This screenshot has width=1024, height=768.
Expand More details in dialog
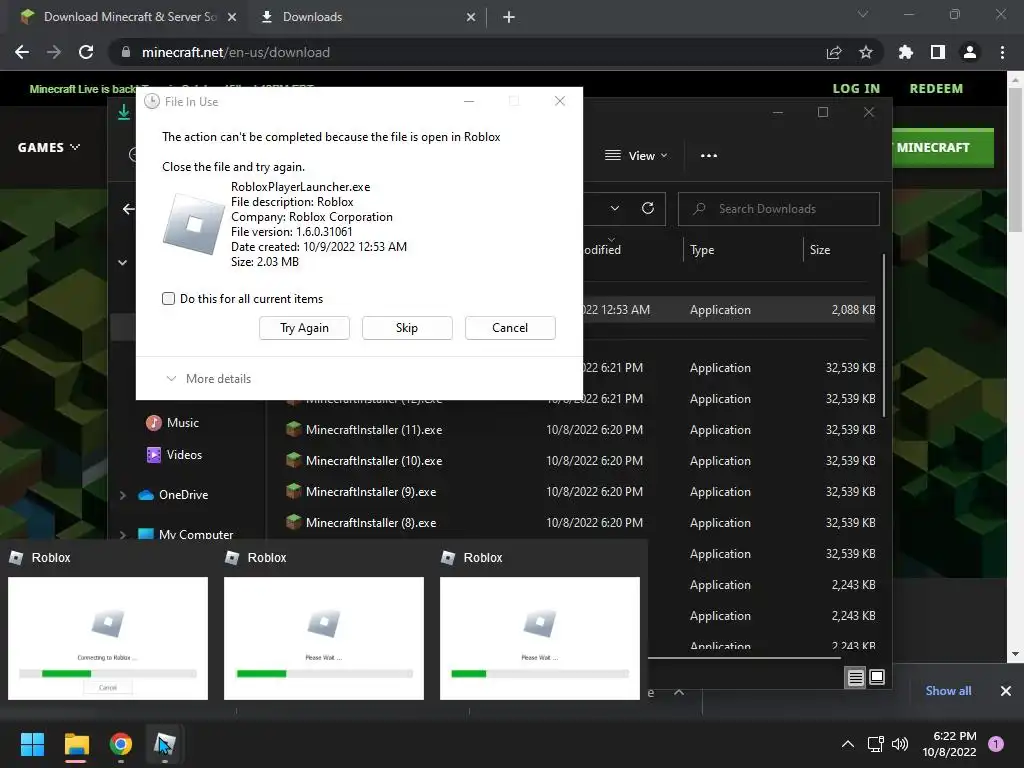coord(209,379)
